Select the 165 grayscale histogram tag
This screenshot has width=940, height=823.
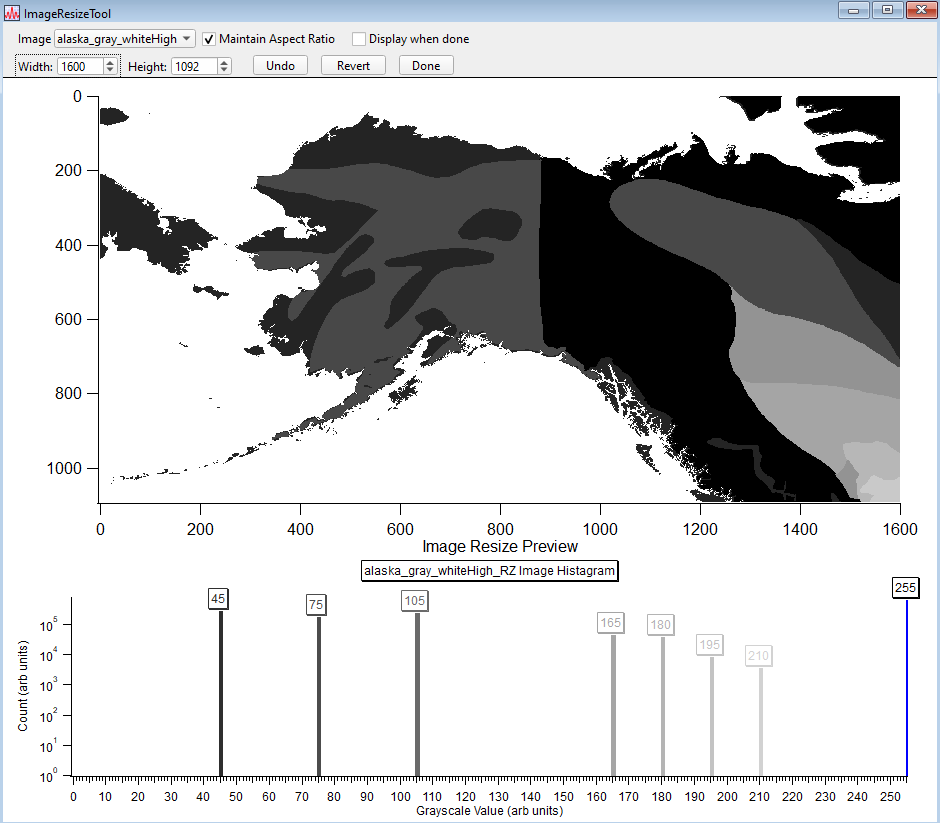tap(610, 623)
